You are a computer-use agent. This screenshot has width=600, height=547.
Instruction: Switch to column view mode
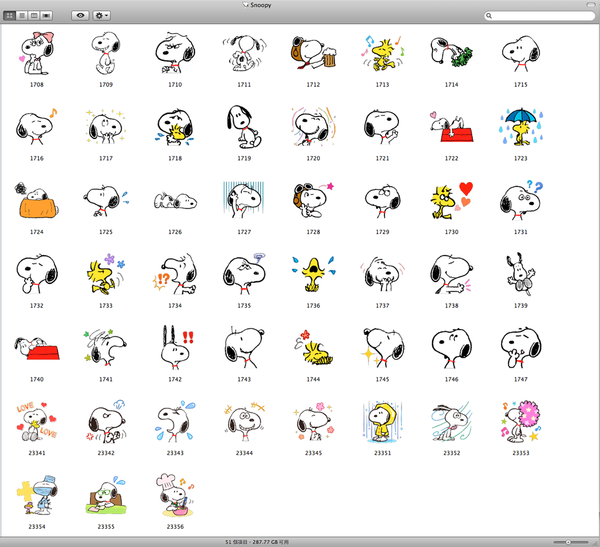34,15
